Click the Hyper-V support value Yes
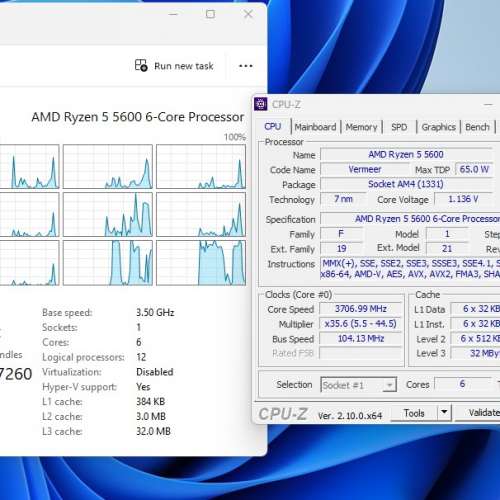Screen dimensions: 500x500 pos(143,387)
